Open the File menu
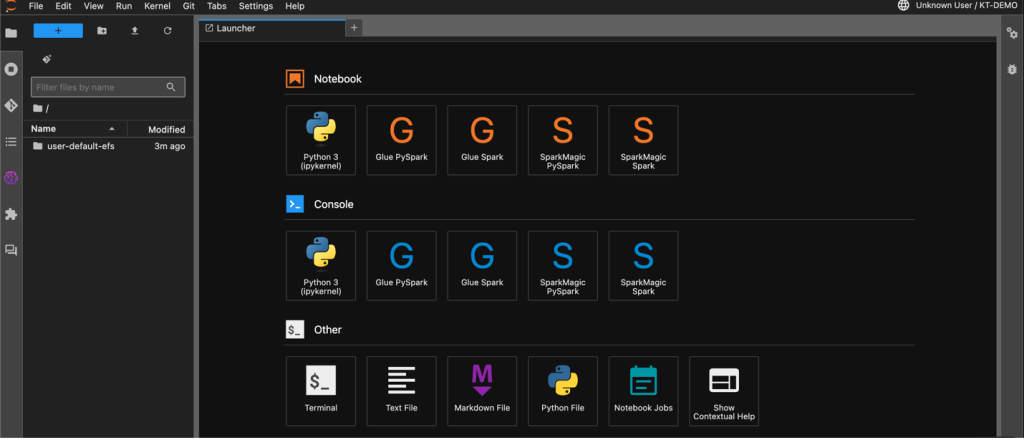1024x440 pixels. pos(36,6)
